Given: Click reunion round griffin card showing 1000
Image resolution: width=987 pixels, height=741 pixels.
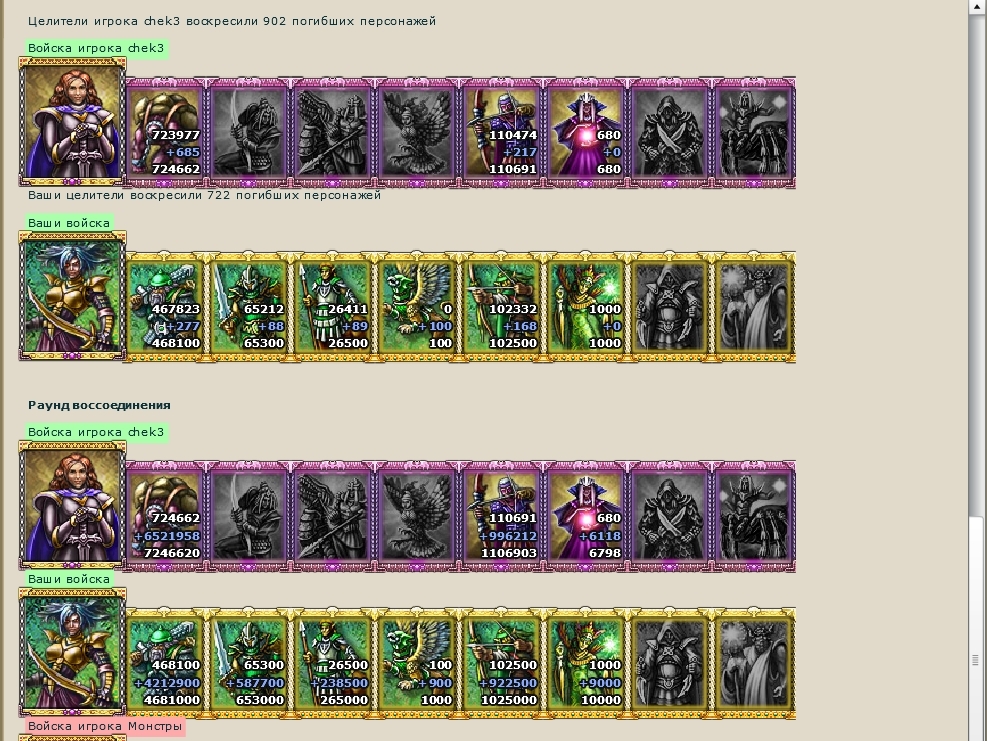Looking at the screenshot, I should (x=417, y=663).
